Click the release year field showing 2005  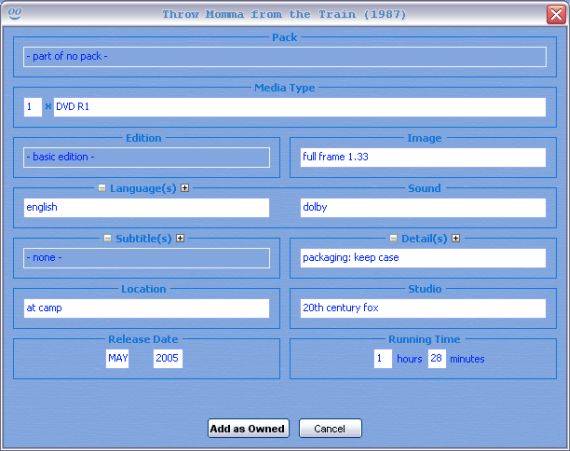[168, 358]
